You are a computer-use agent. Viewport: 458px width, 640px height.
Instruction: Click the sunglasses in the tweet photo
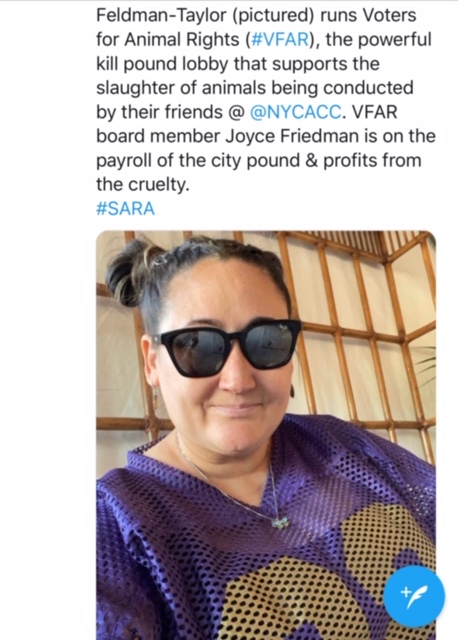227,346
